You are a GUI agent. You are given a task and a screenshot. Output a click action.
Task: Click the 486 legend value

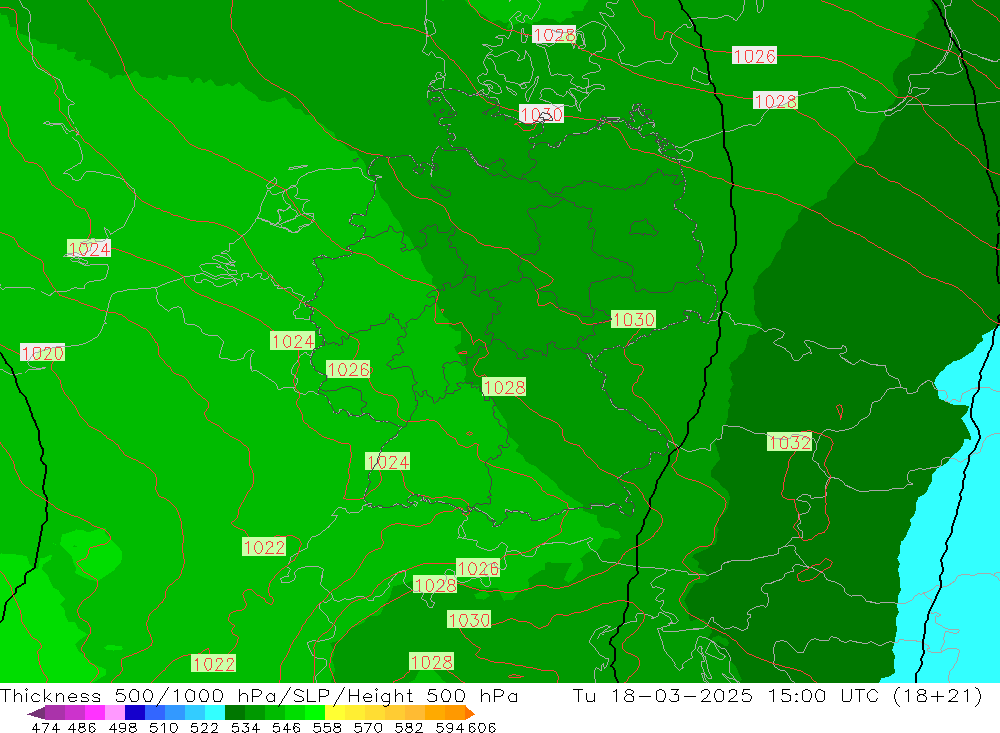coord(82,728)
